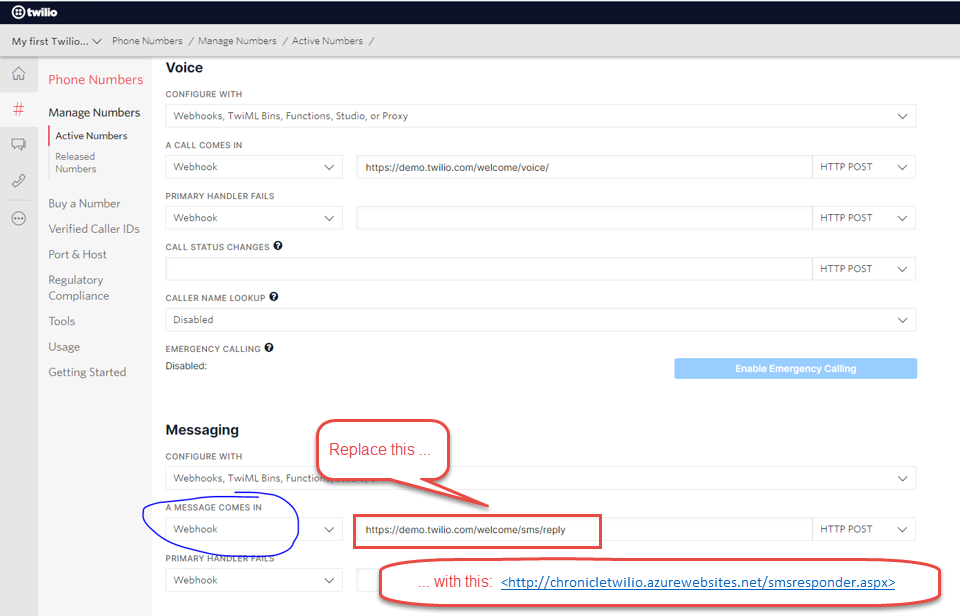The width and height of the screenshot is (961, 616).
Task: Click Phone Numbers breadcrumb
Action: point(147,41)
